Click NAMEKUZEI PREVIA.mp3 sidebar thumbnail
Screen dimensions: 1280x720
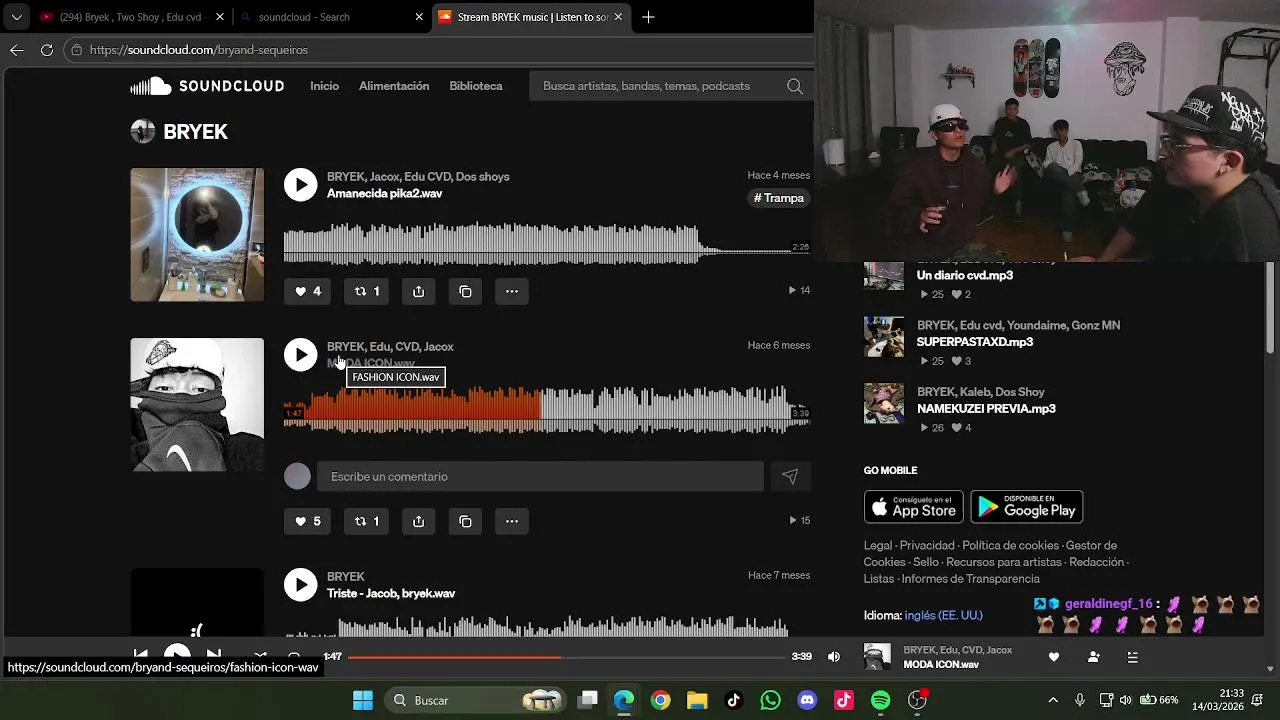coord(884,404)
